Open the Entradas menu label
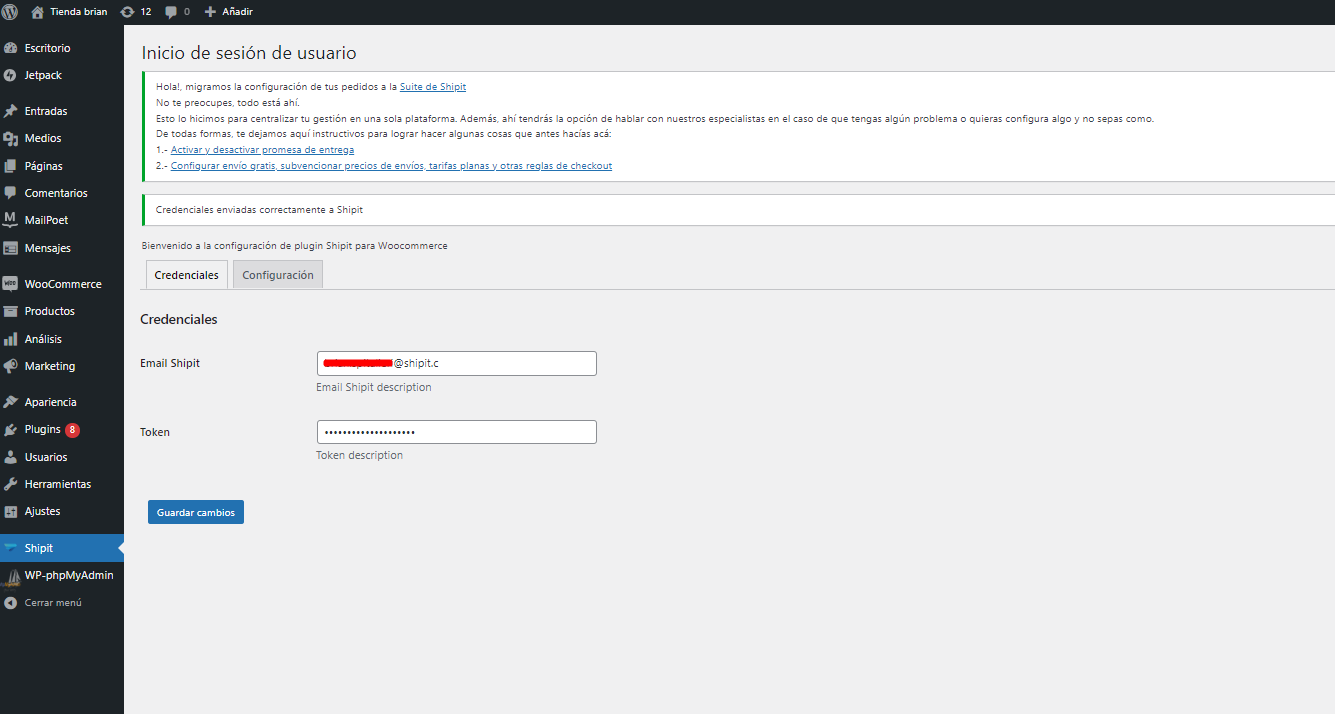The height and width of the screenshot is (714, 1335). pyautogui.click(x=46, y=111)
